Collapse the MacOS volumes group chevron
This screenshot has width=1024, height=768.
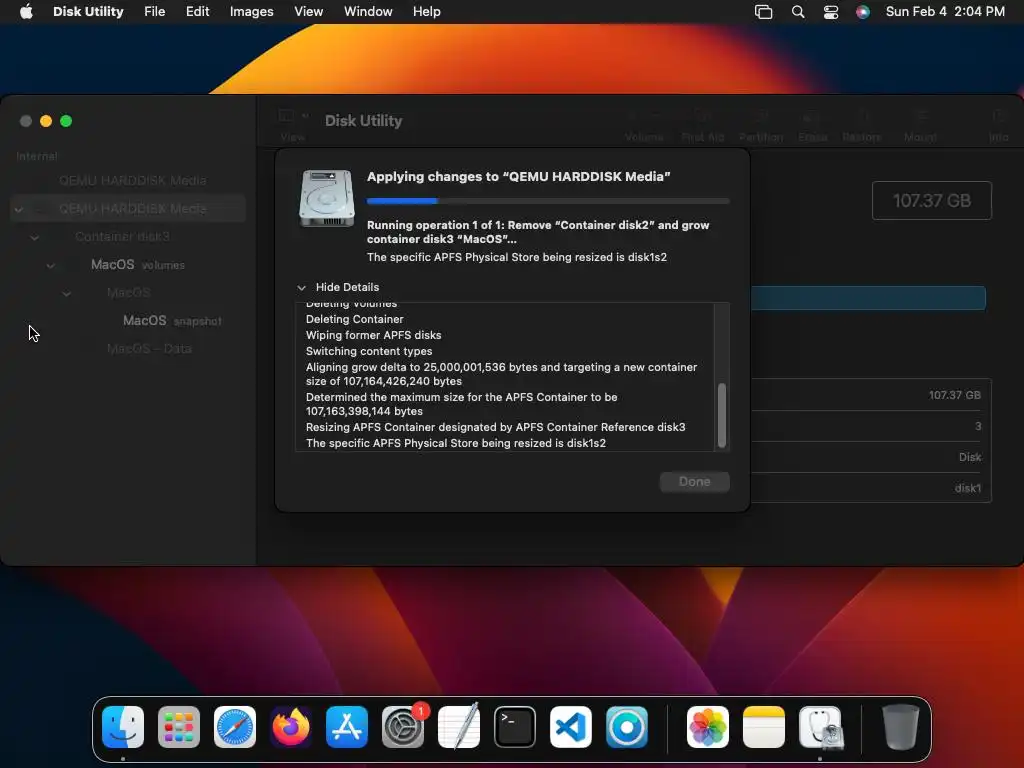pyautogui.click(x=50, y=265)
